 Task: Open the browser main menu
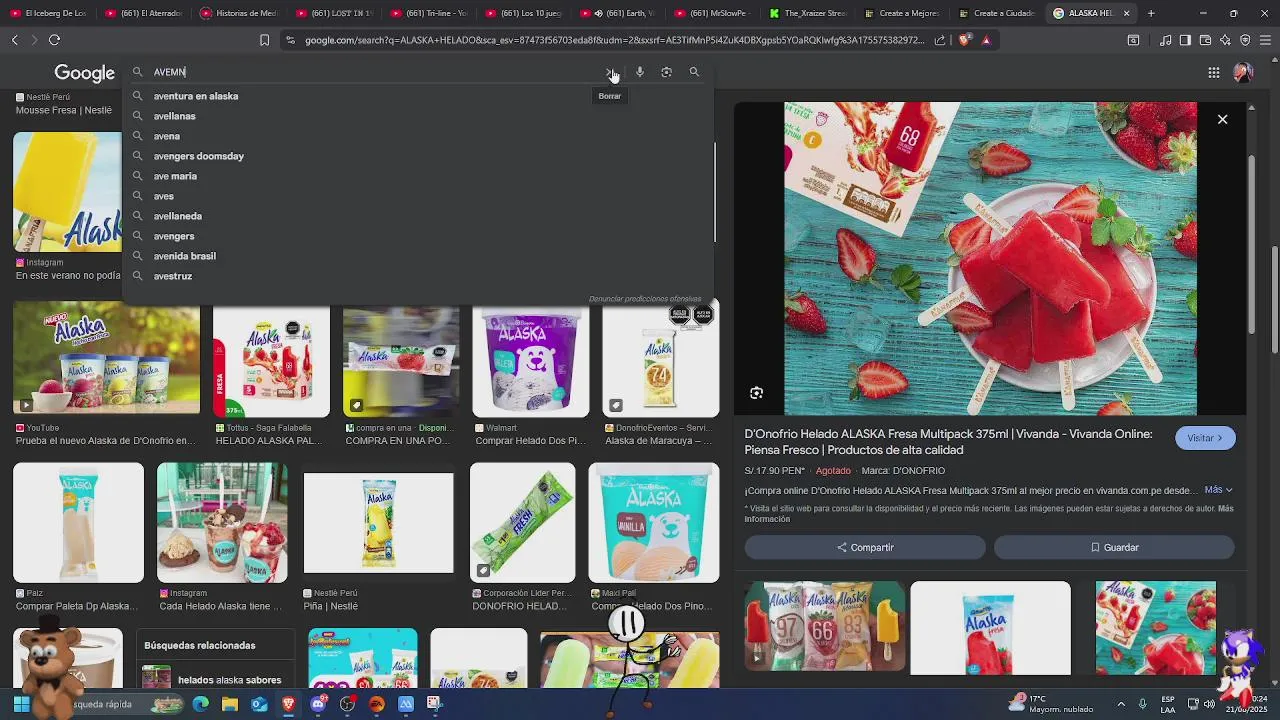click(1265, 40)
